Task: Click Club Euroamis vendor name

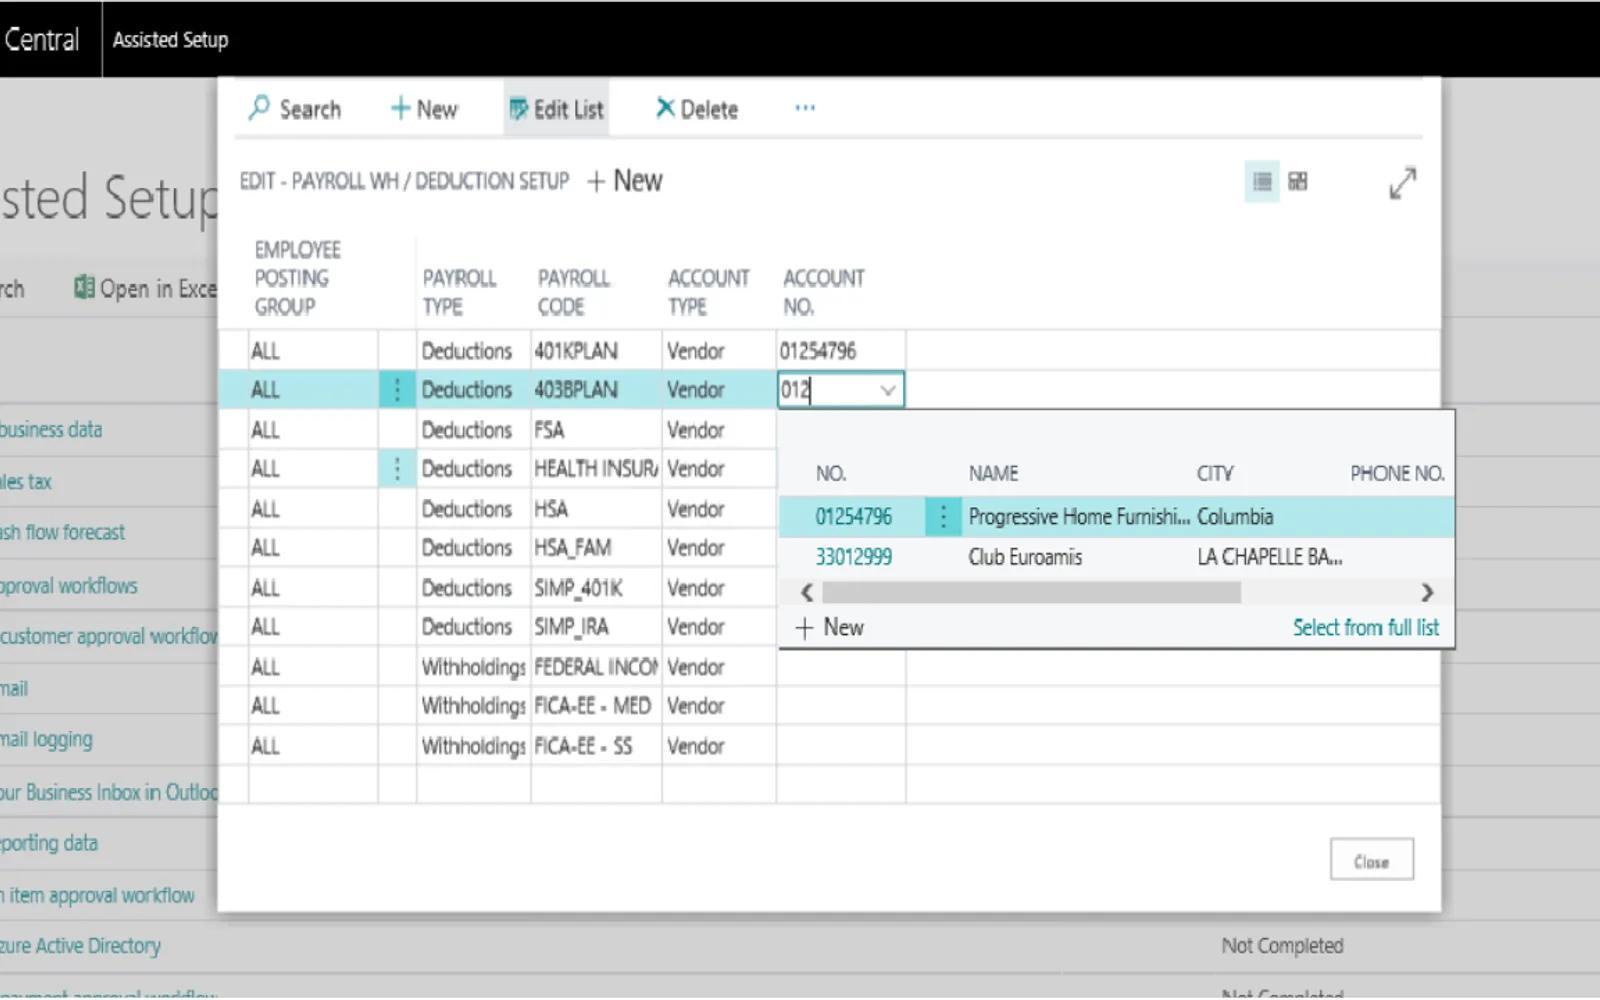Action: (x=1025, y=557)
